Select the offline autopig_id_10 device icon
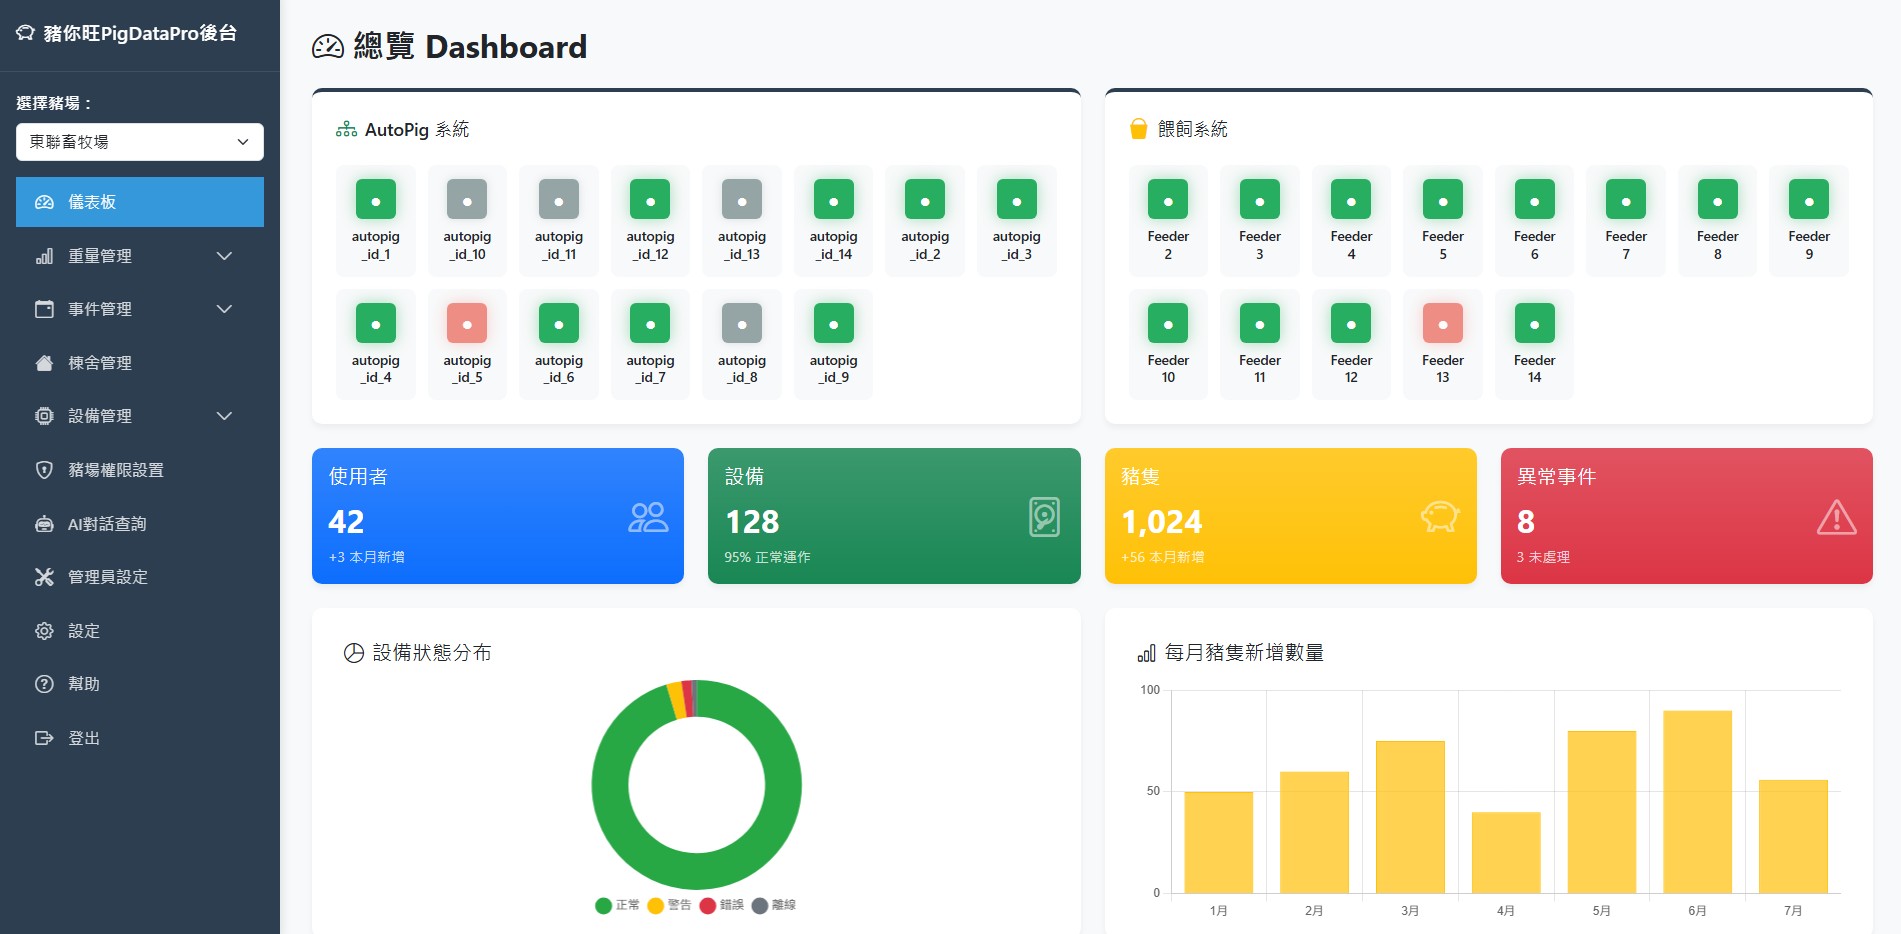 pyautogui.click(x=467, y=200)
